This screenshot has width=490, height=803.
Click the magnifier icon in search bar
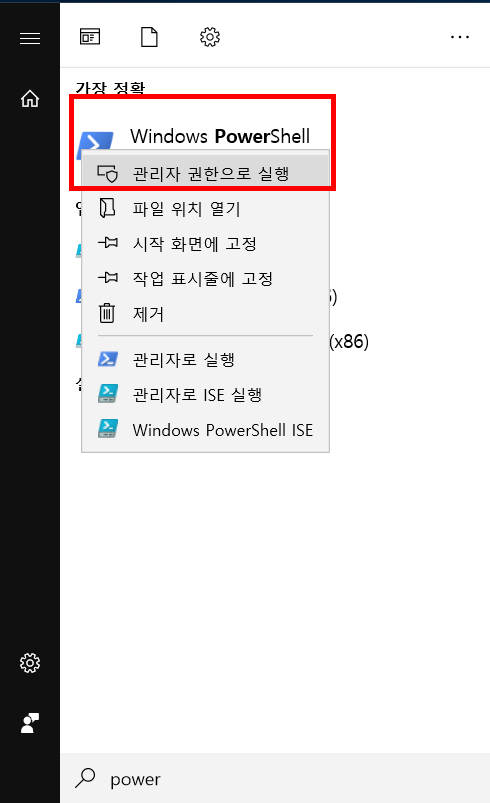tap(85, 778)
